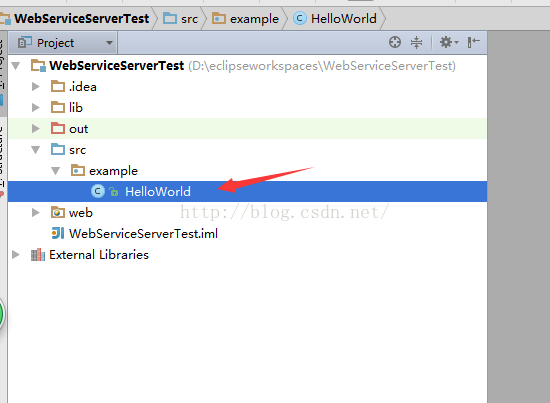
Task: Select the example package label
Action: click(x=113, y=171)
